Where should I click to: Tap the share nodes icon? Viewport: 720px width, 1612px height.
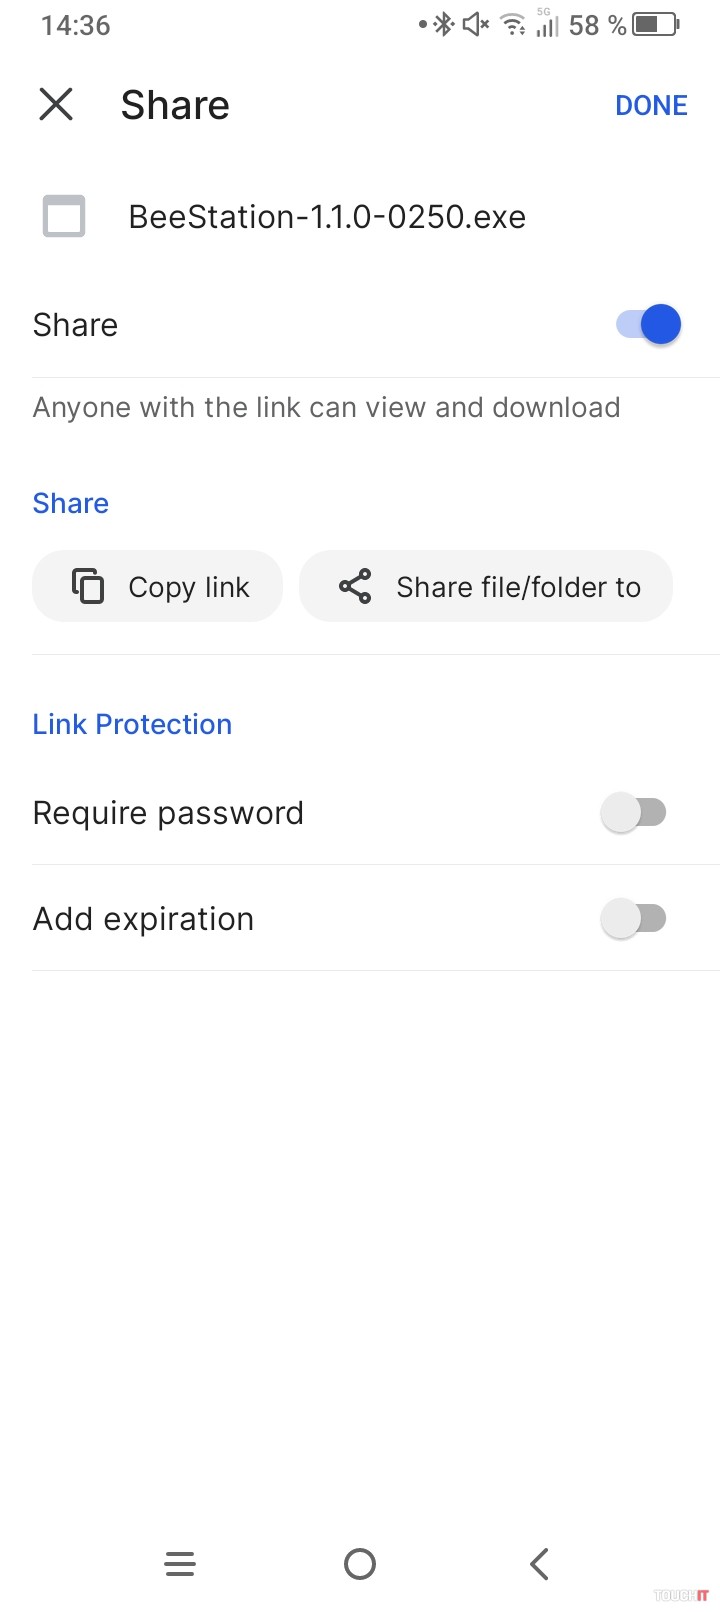click(x=355, y=586)
